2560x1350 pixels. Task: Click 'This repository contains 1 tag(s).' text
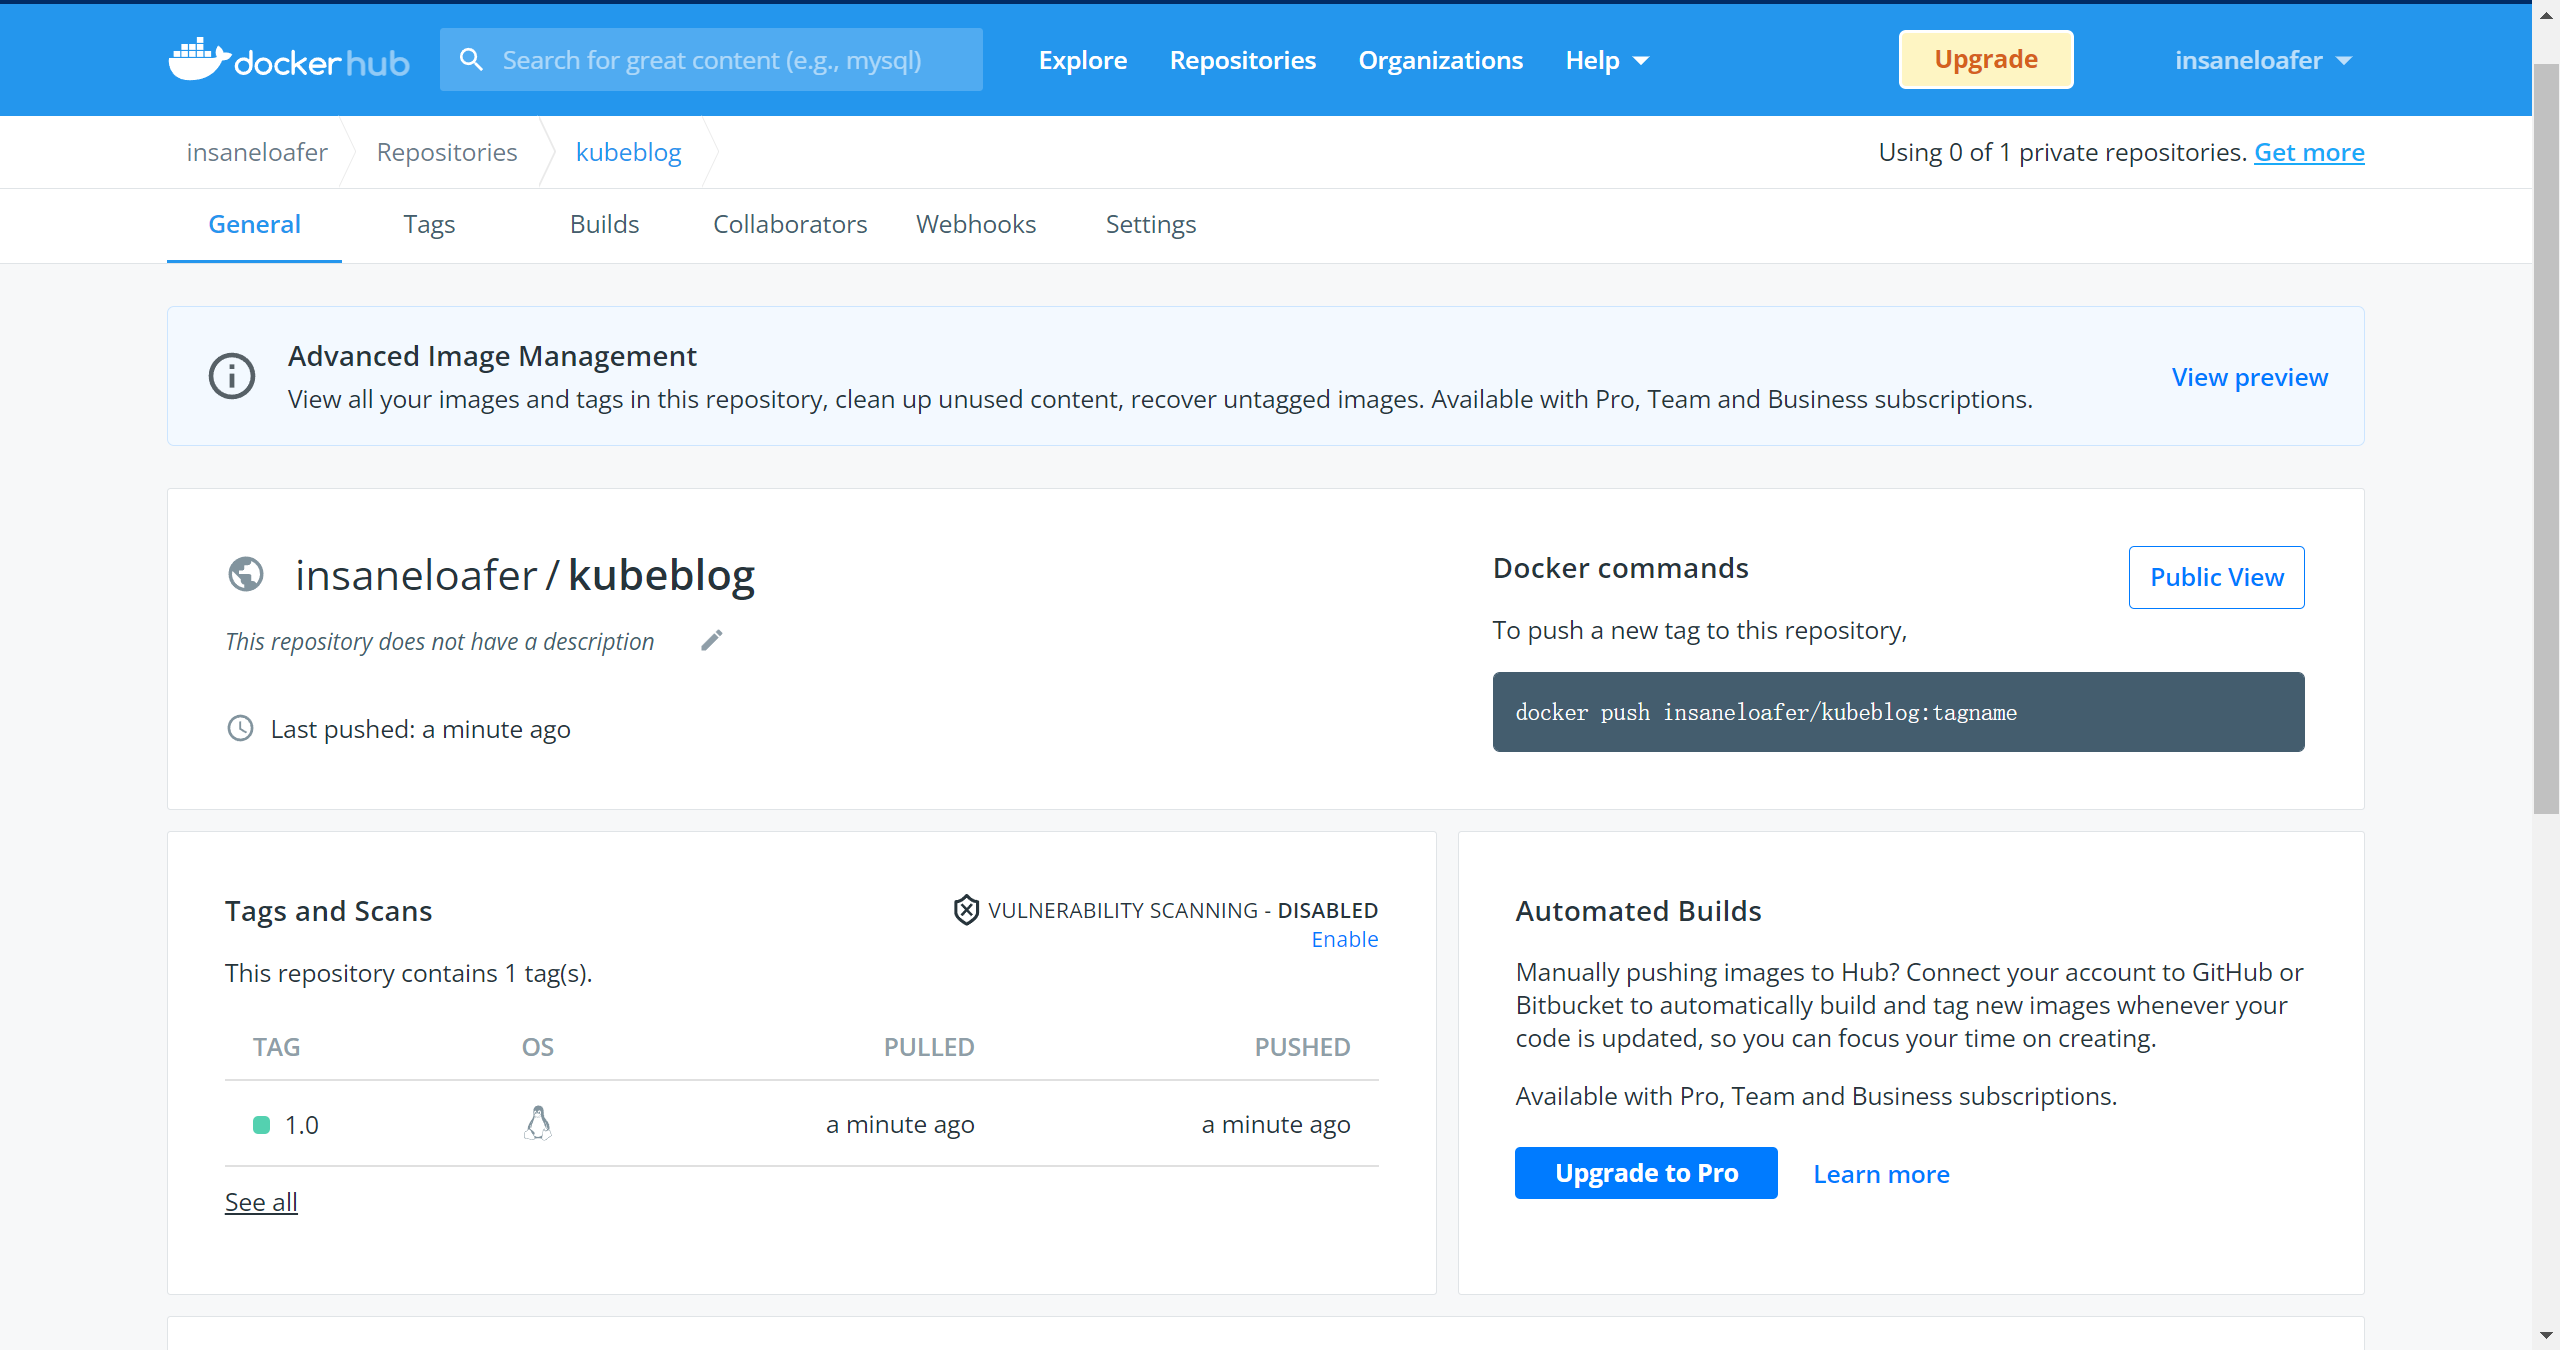[408, 973]
